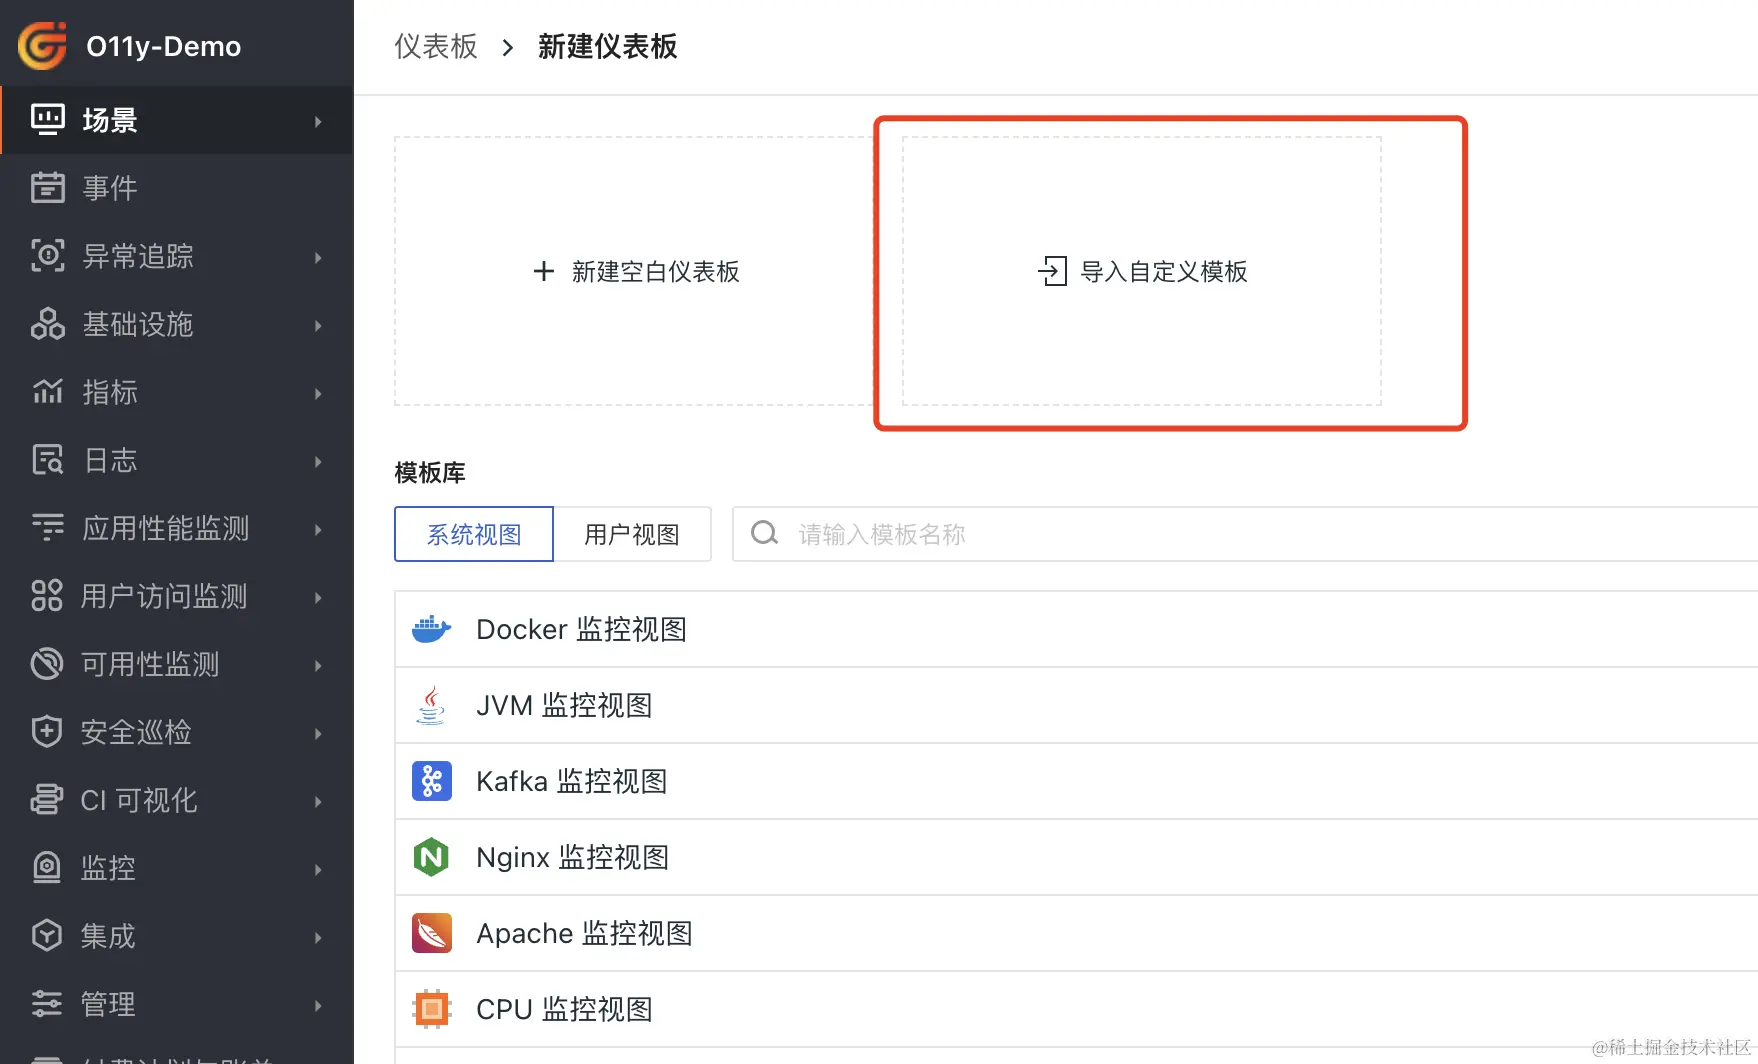
Task: Expand the 集成 submenu arrow
Action: 318,937
